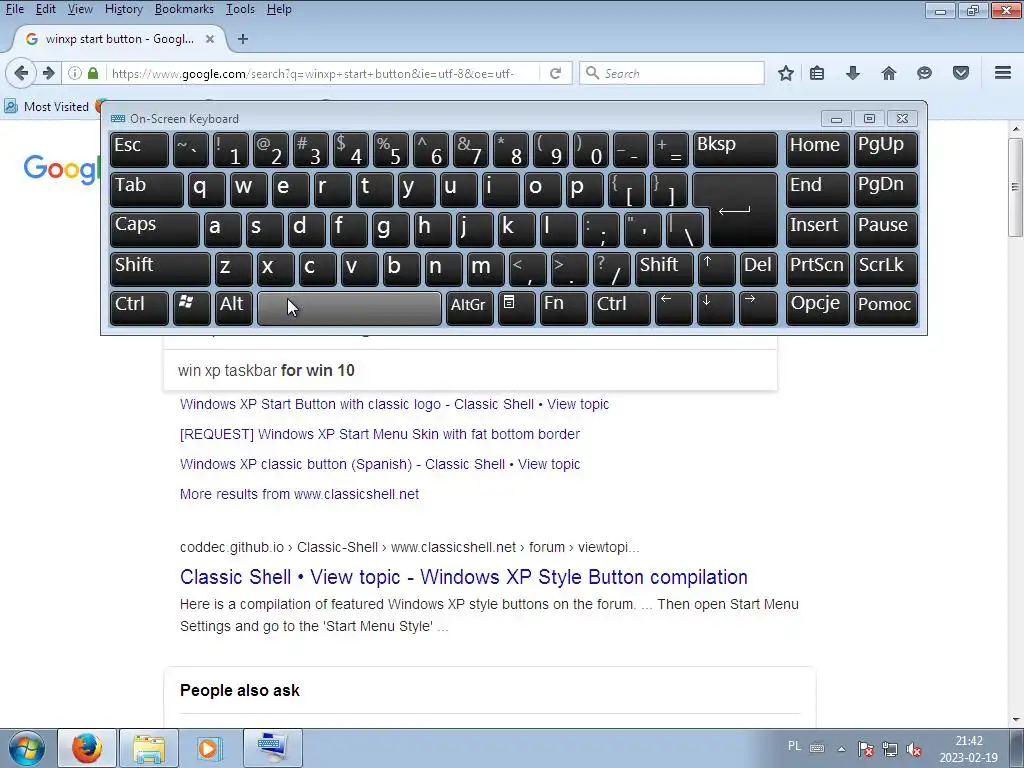The image size is (1024, 768).
Task: Toggle Caps lock on on-screen keyboard
Action: point(154,229)
